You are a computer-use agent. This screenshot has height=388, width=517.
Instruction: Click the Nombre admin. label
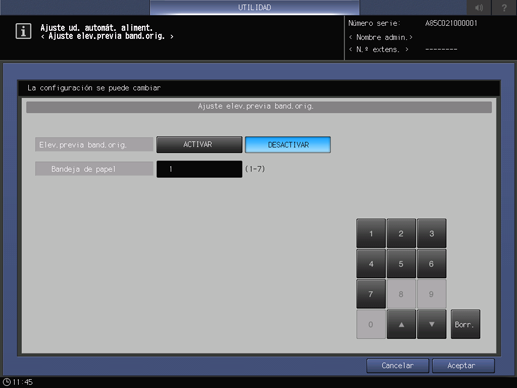coord(381,37)
